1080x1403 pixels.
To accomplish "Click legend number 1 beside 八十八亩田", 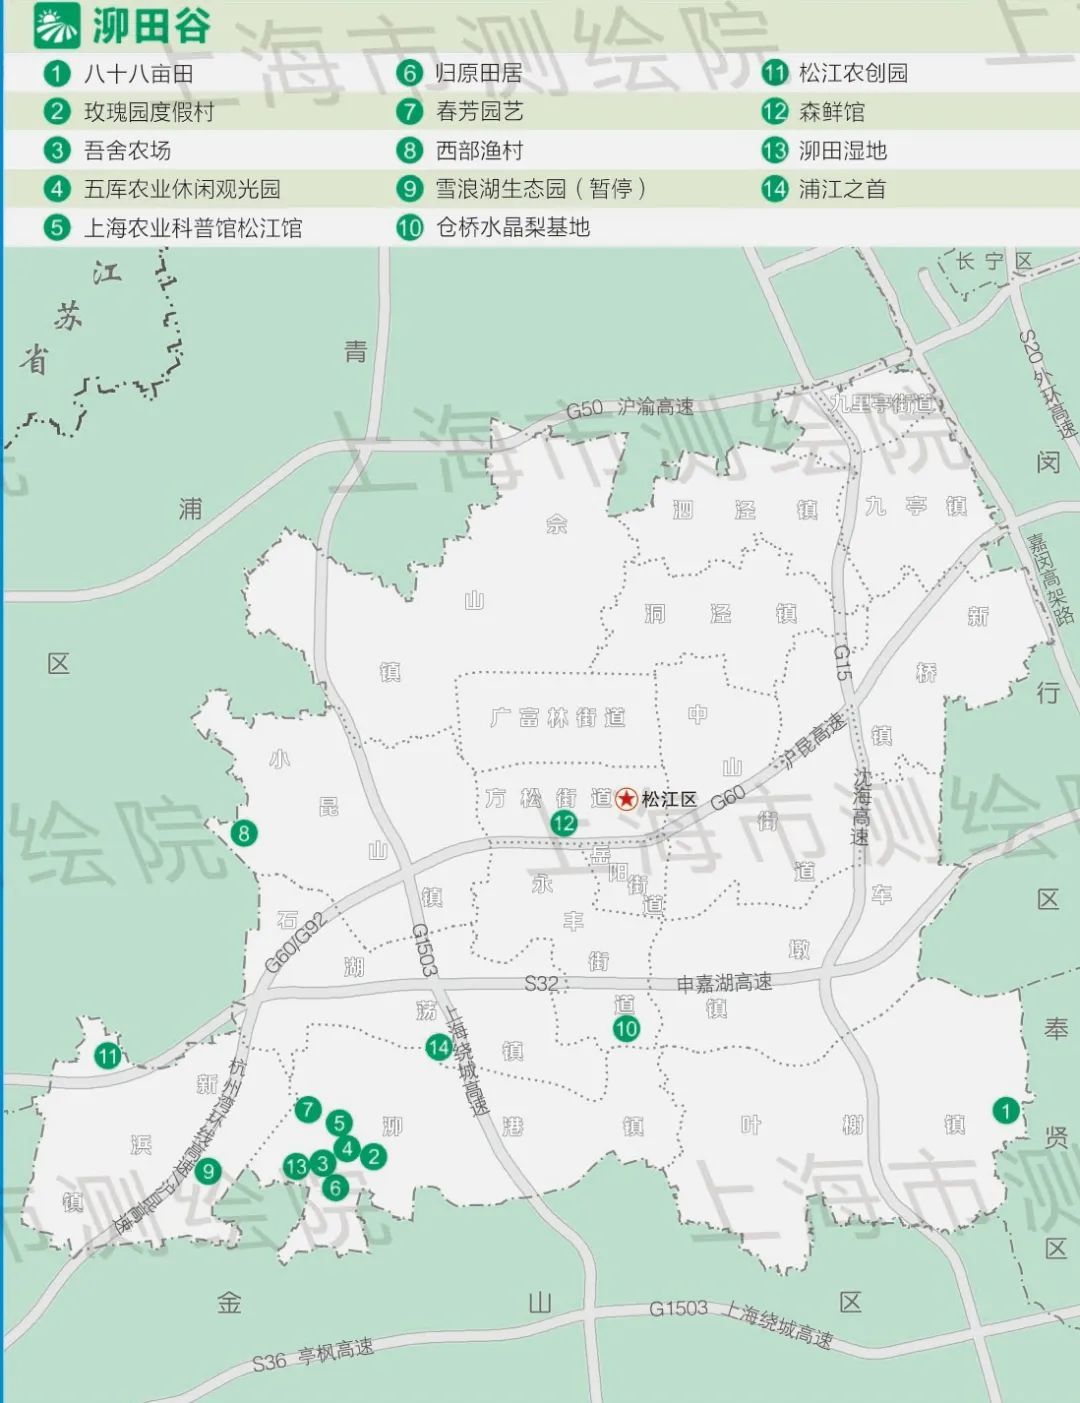I will 57,73.
